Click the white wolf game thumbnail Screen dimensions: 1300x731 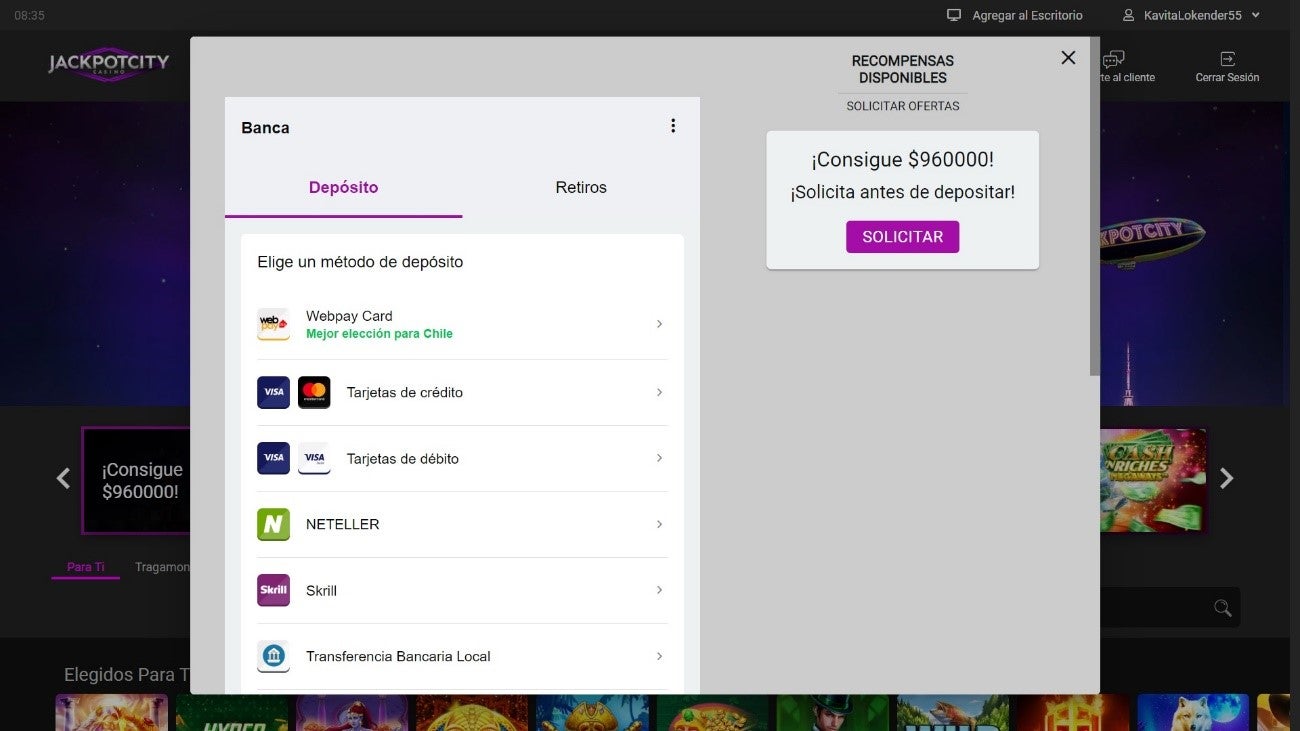[1193, 712]
